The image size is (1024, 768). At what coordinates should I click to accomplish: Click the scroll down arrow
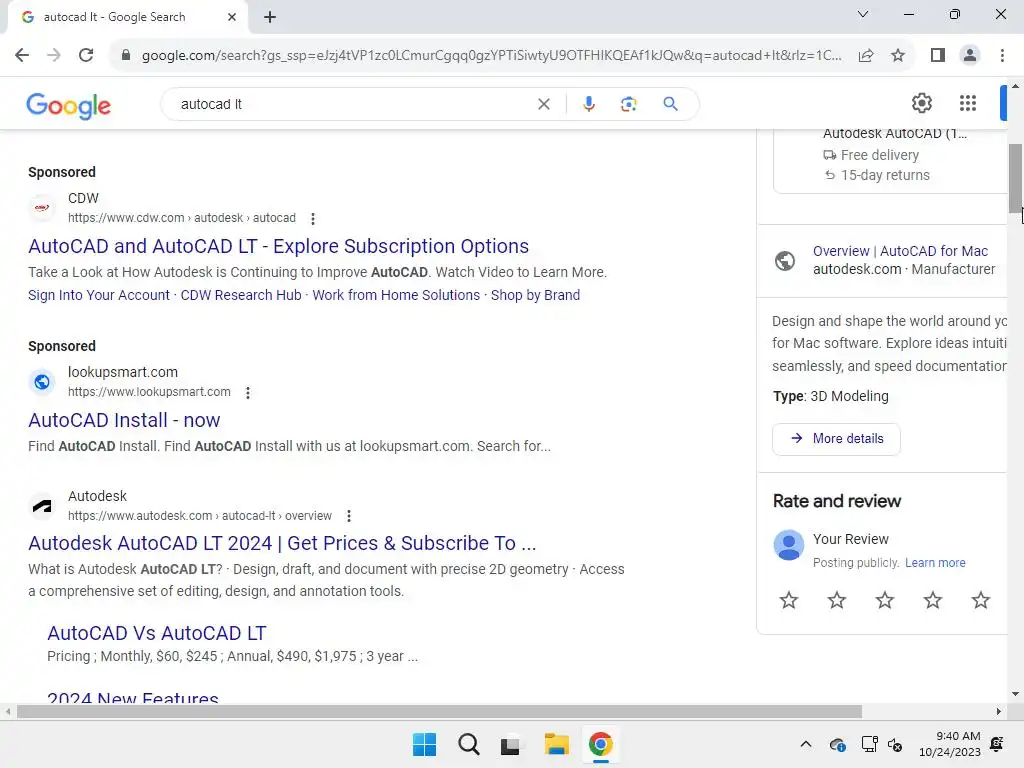(1015, 694)
